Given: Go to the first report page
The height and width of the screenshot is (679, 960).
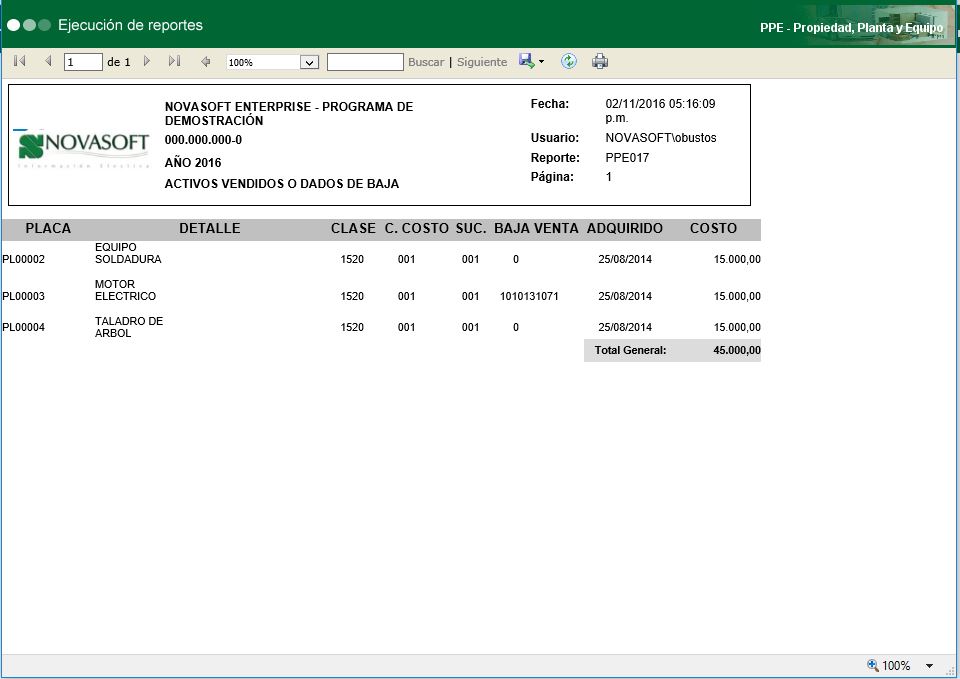Looking at the screenshot, I should click(x=19, y=62).
